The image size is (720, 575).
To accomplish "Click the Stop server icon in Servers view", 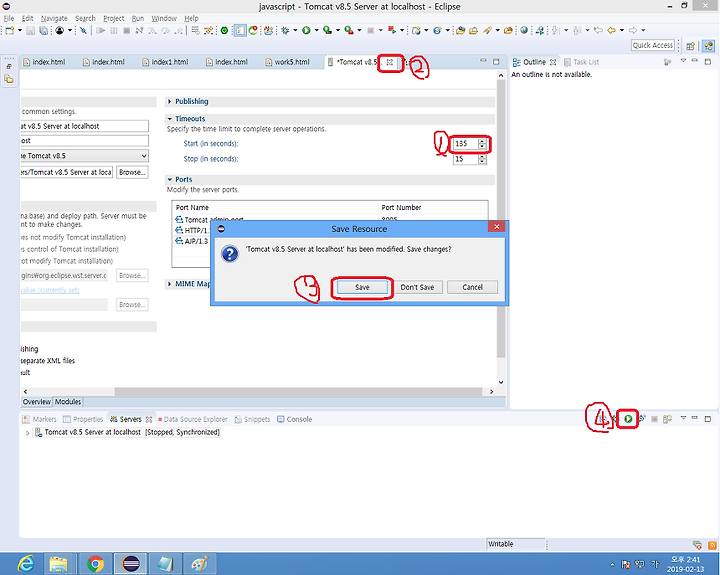I will pos(655,419).
